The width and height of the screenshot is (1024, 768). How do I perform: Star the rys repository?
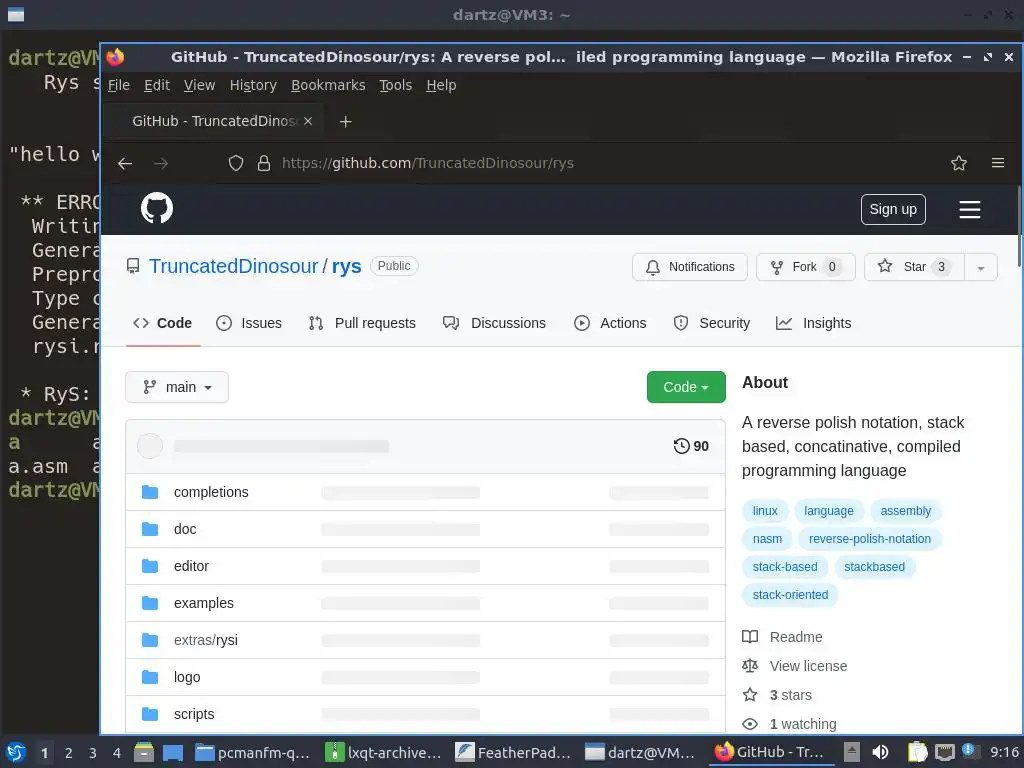(914, 267)
